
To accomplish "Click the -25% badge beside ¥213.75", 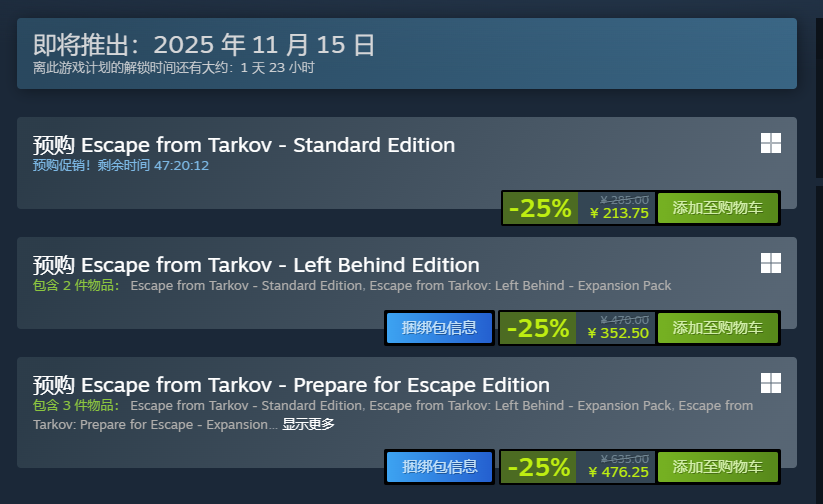I will pos(540,208).
